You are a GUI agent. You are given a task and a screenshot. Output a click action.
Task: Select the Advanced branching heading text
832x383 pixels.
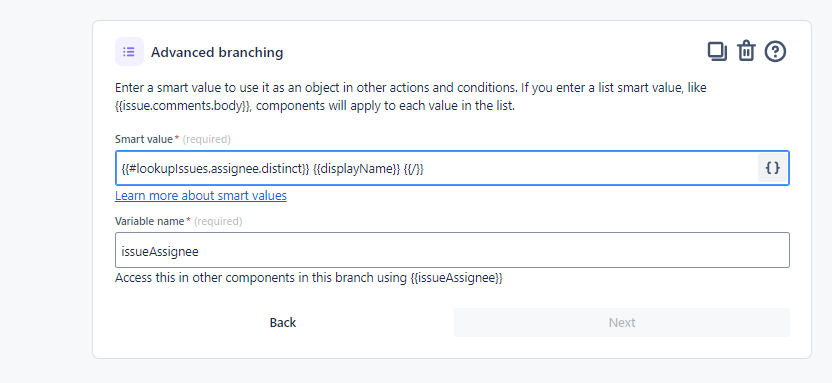pyautogui.click(x=217, y=53)
